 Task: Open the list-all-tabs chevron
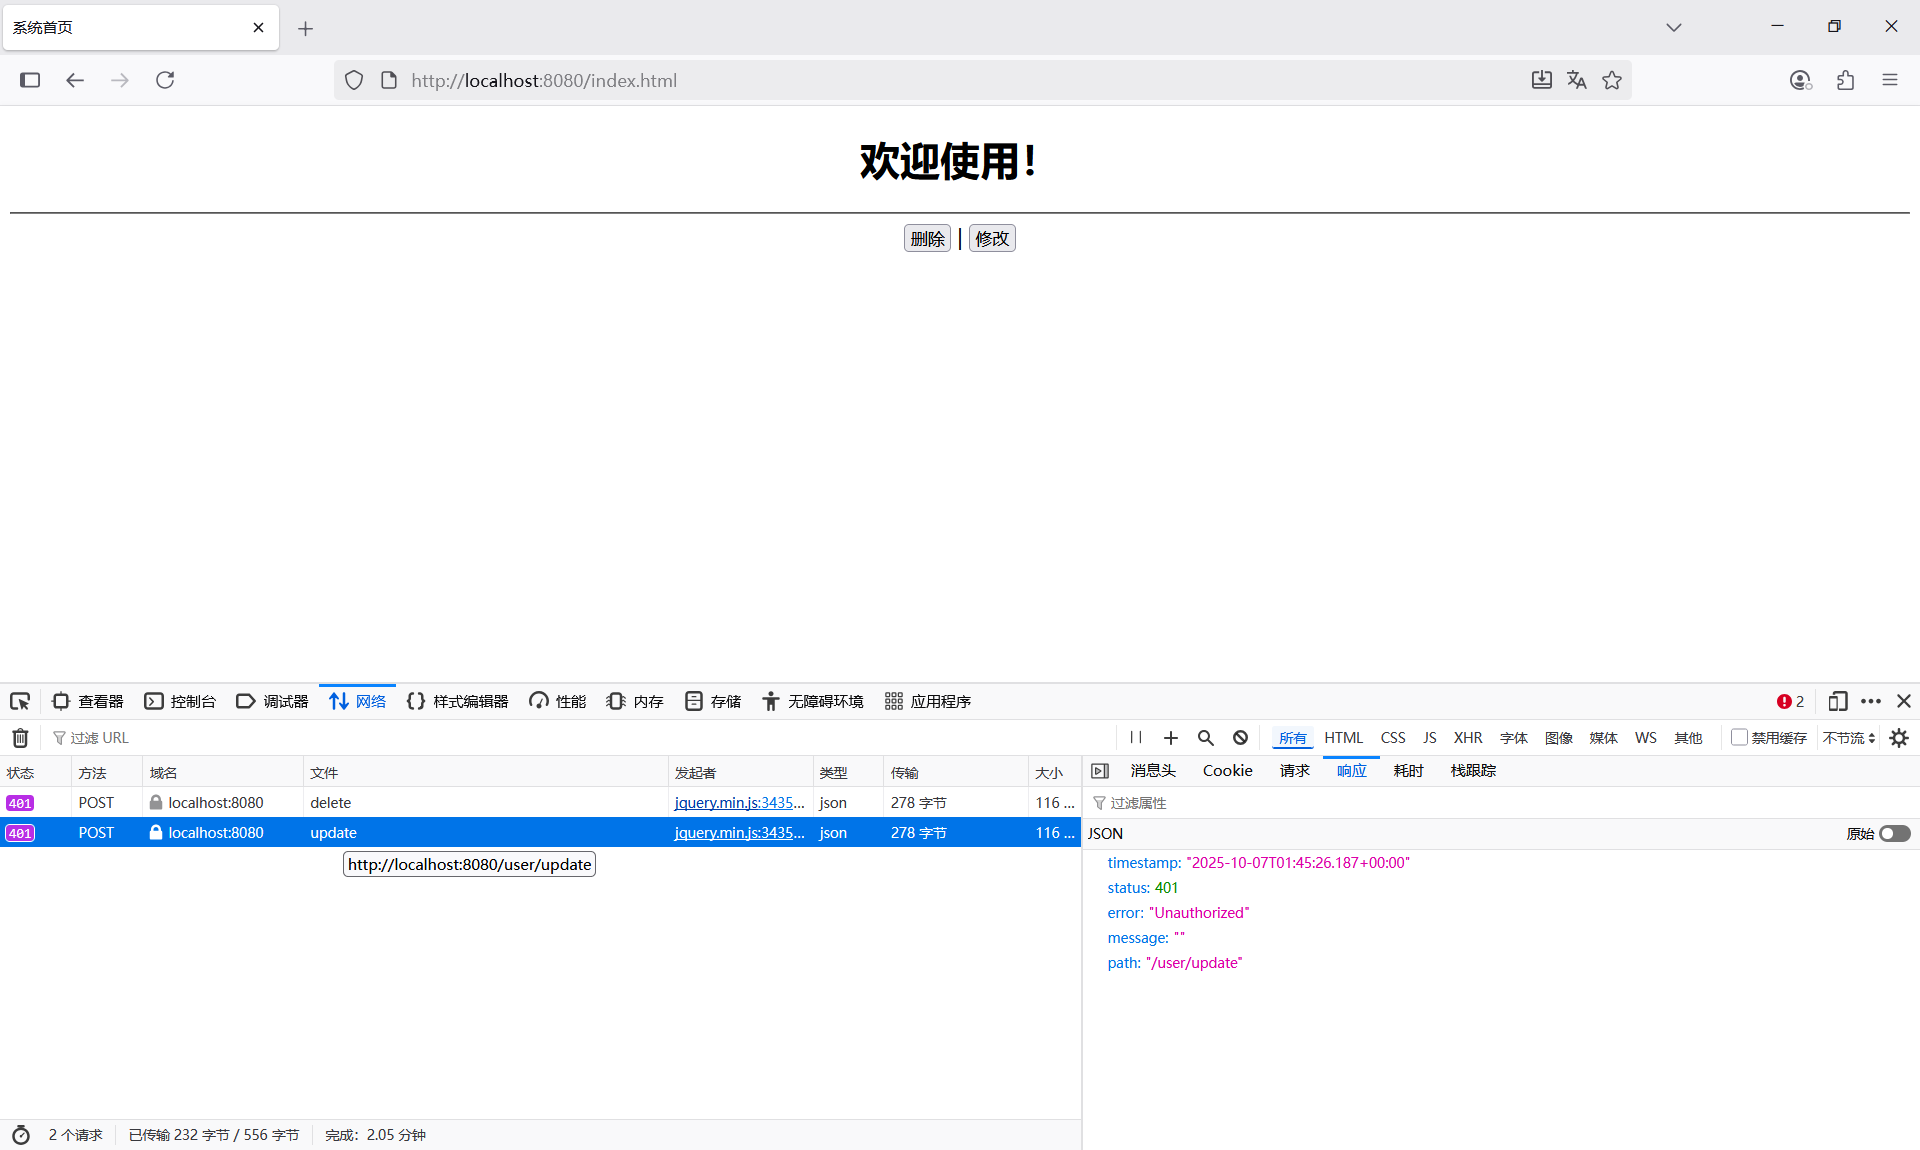[1673, 27]
